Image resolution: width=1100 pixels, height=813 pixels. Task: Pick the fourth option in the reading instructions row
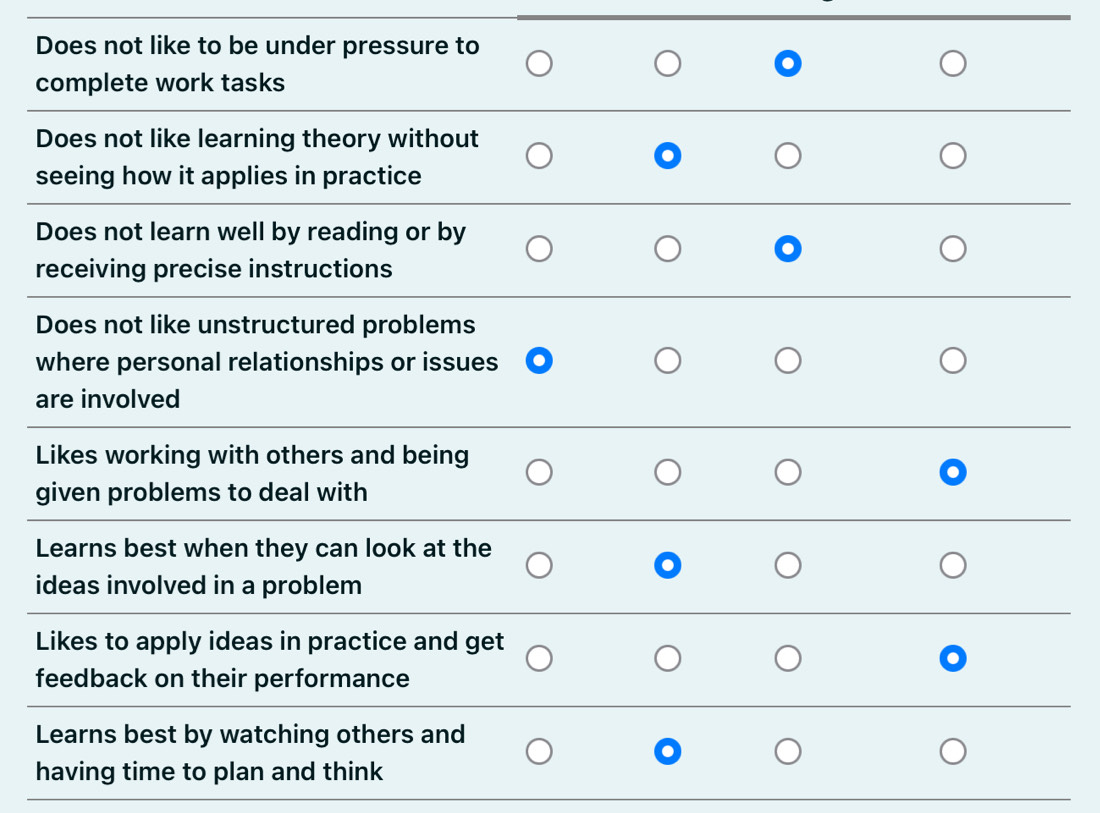pos(952,248)
